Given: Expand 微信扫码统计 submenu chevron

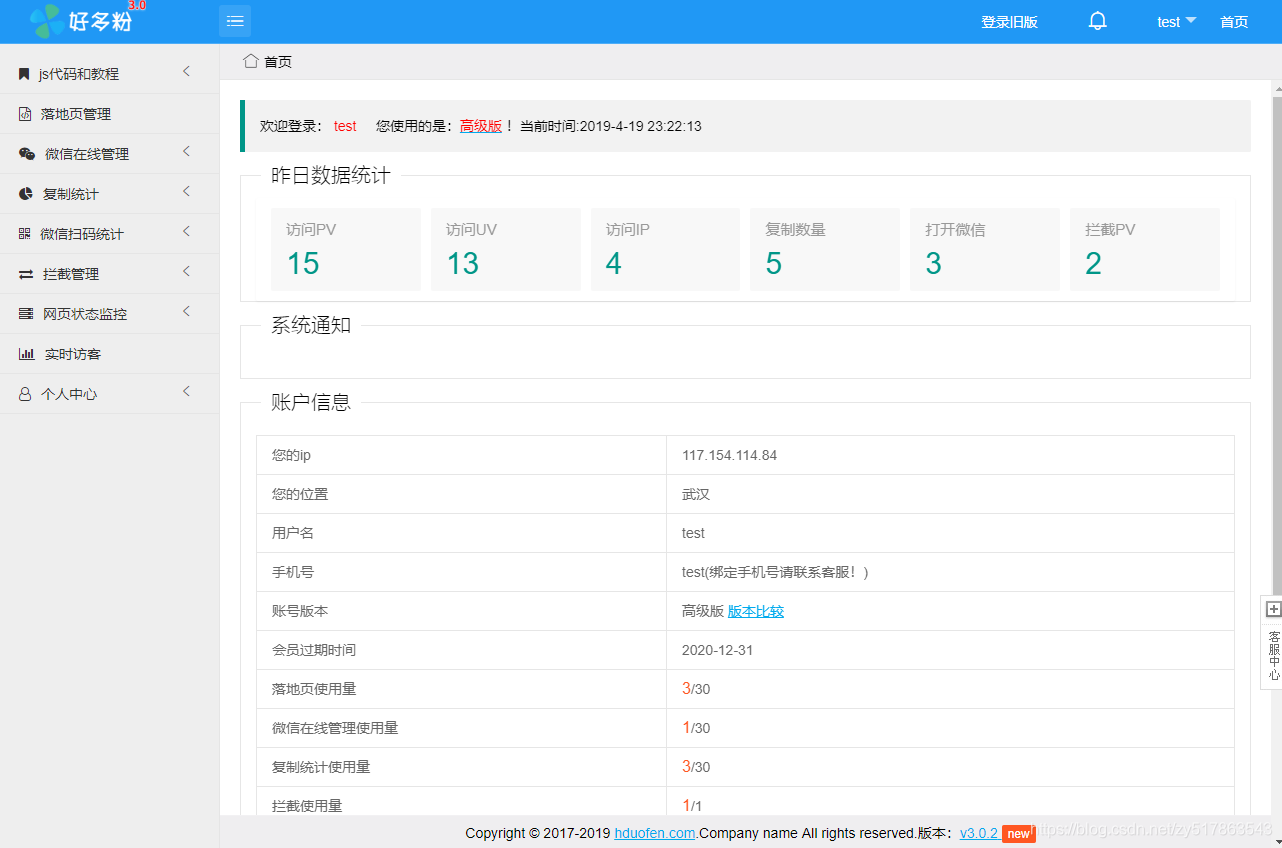Looking at the screenshot, I should click(x=186, y=232).
